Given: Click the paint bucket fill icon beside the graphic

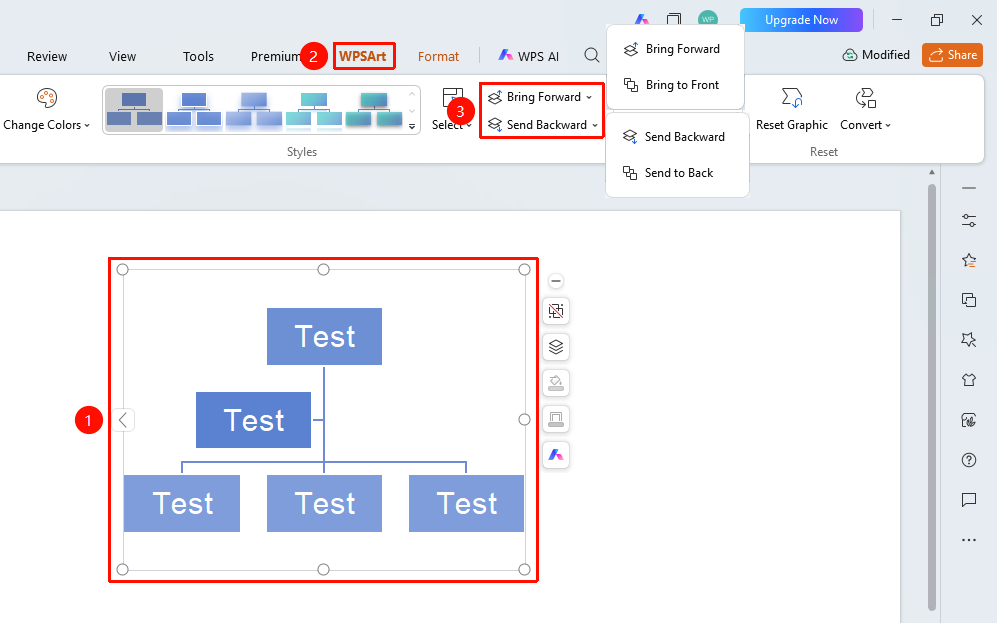Looking at the screenshot, I should (x=556, y=383).
